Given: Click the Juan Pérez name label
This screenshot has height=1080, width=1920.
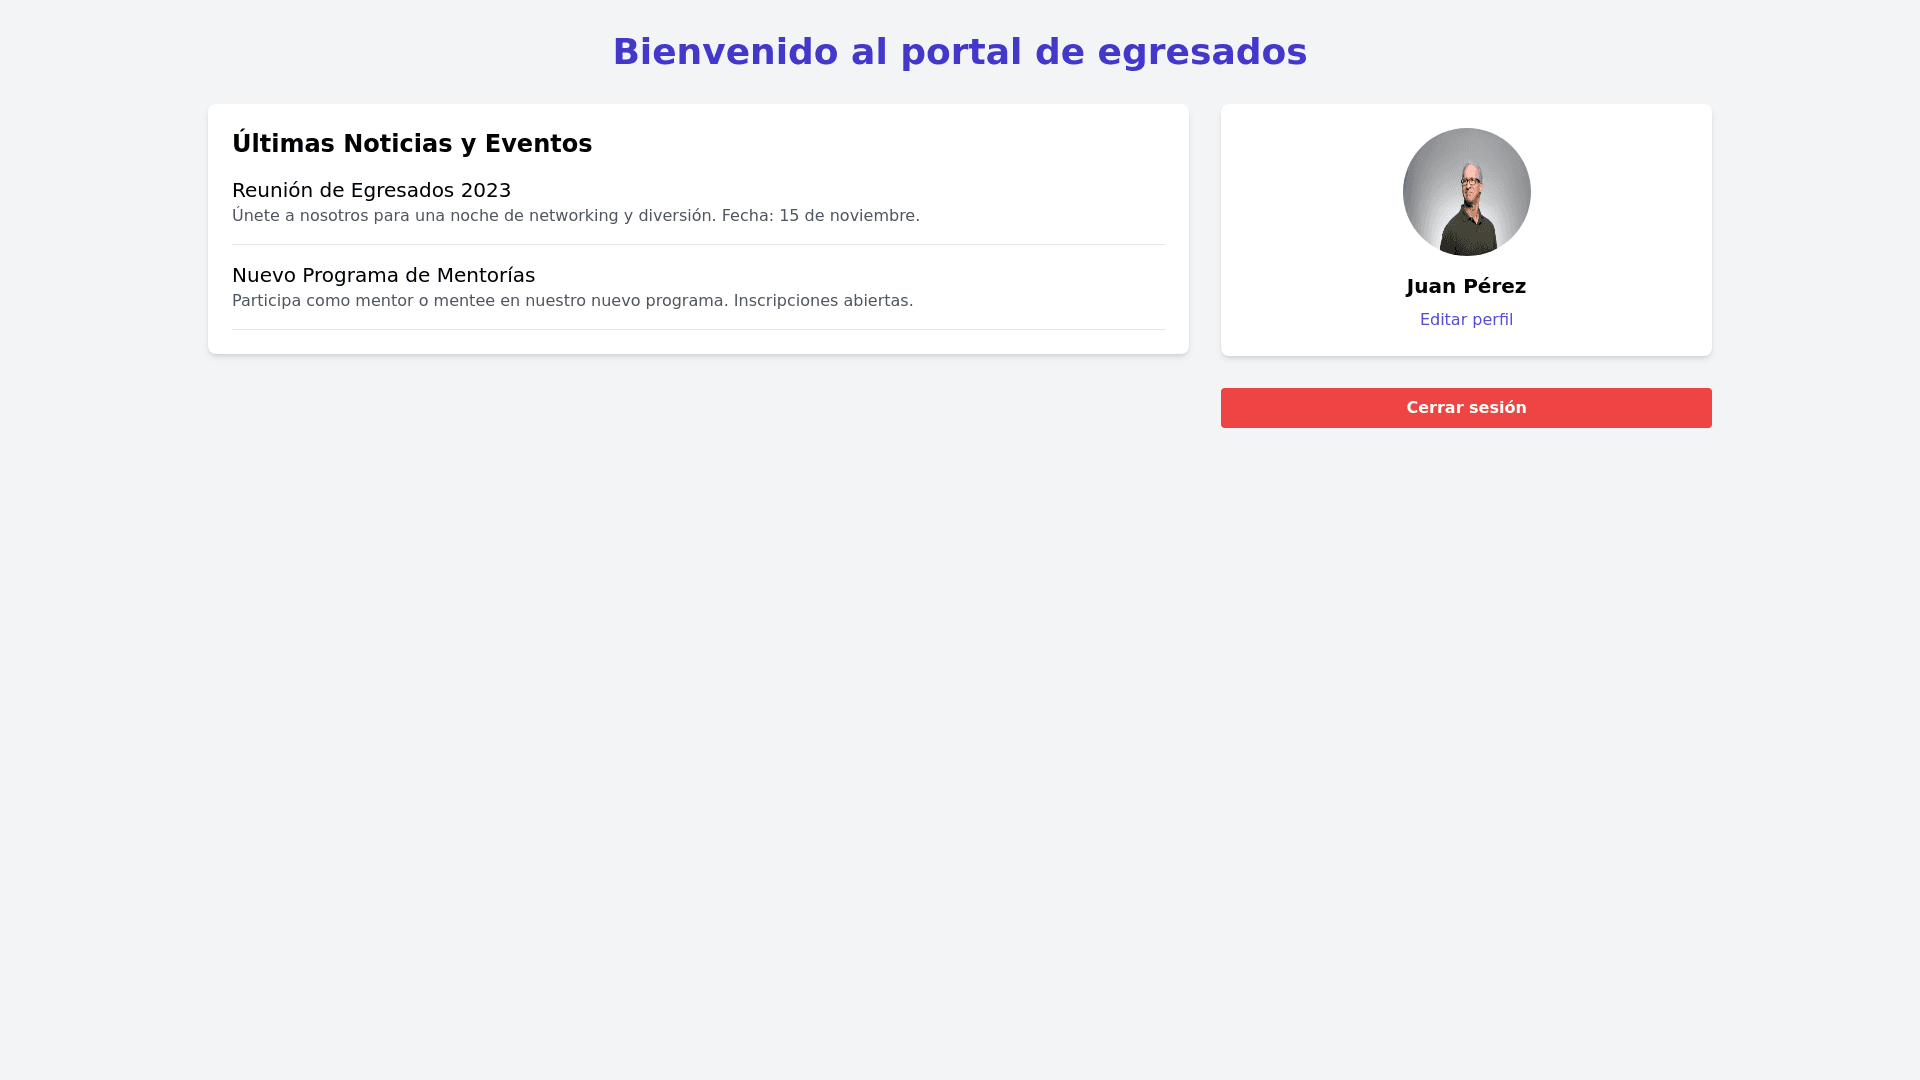Looking at the screenshot, I should tap(1466, 286).
